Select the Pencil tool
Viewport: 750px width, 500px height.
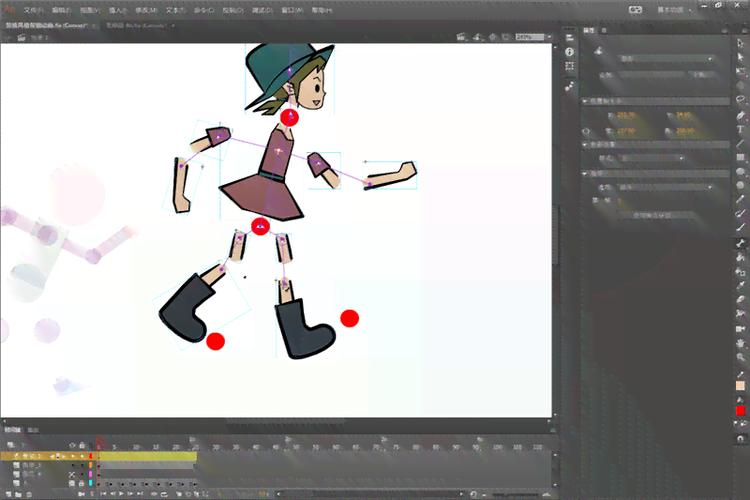tap(740, 199)
